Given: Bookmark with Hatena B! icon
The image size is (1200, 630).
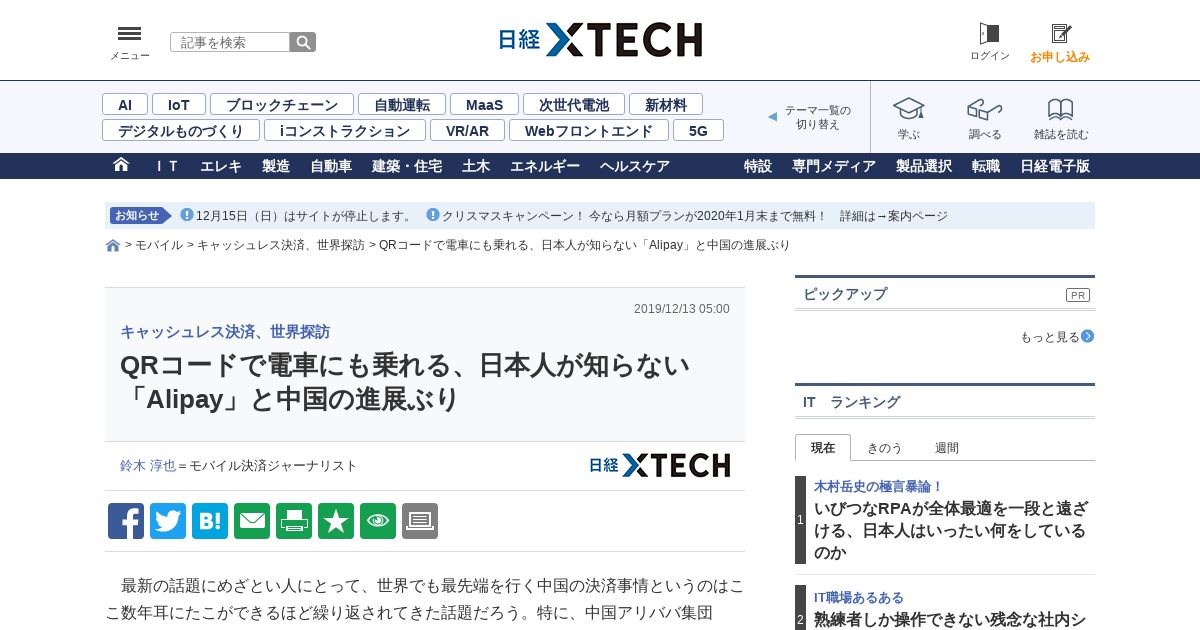Looking at the screenshot, I should click(x=210, y=521).
